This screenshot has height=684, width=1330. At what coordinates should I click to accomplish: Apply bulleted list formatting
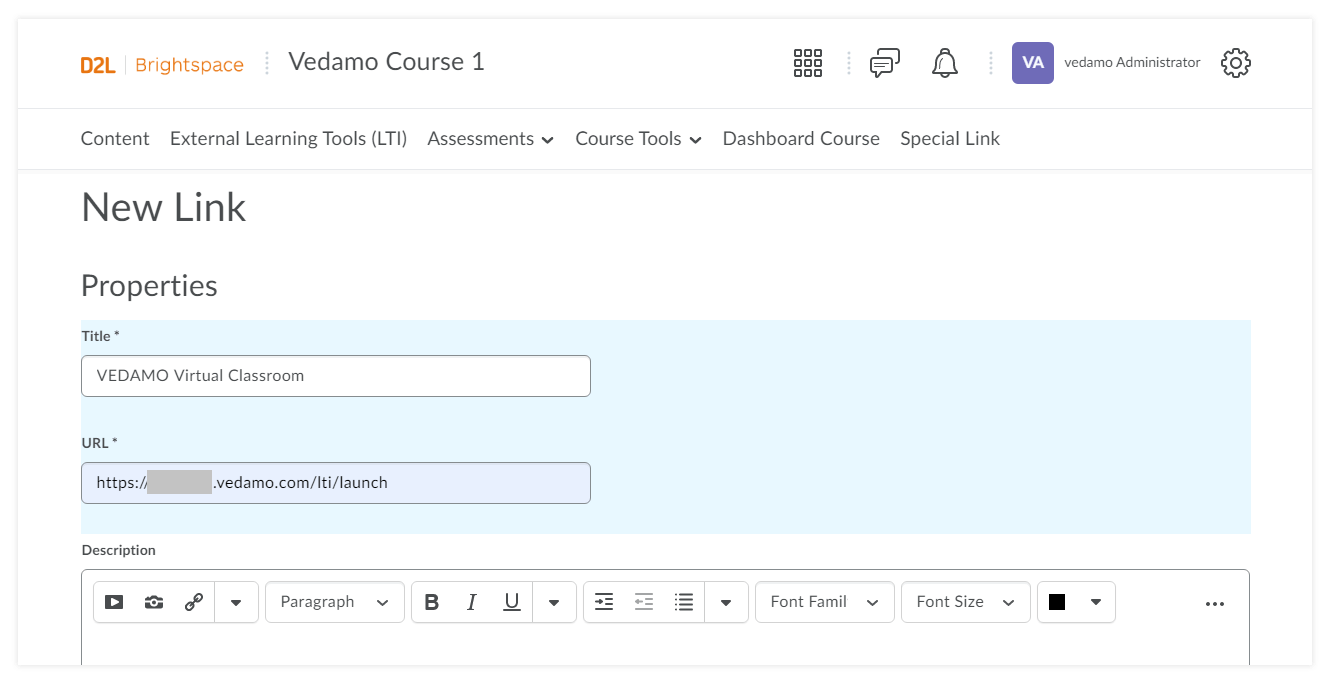pyautogui.click(x=684, y=602)
